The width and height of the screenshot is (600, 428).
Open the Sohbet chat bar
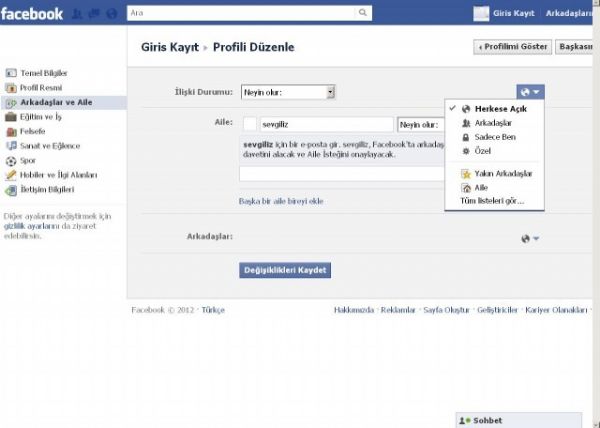519,420
